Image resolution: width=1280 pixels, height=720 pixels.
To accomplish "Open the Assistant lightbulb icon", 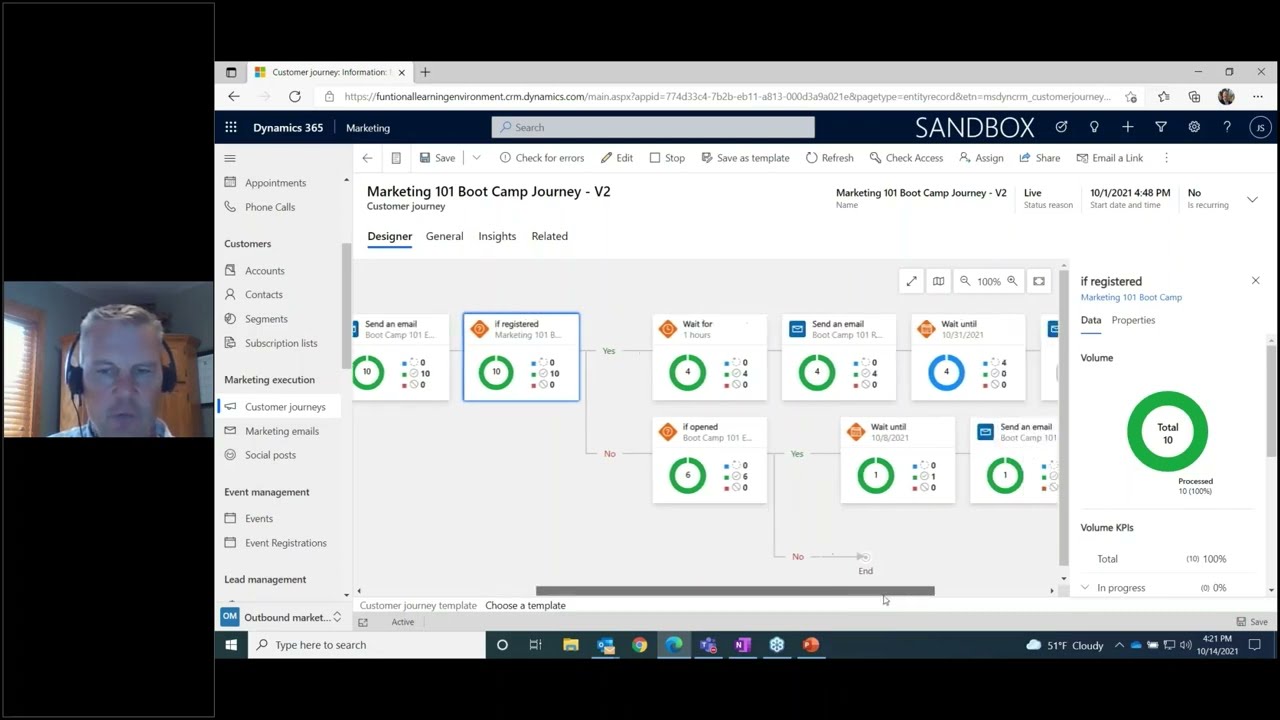I will pyautogui.click(x=1094, y=127).
